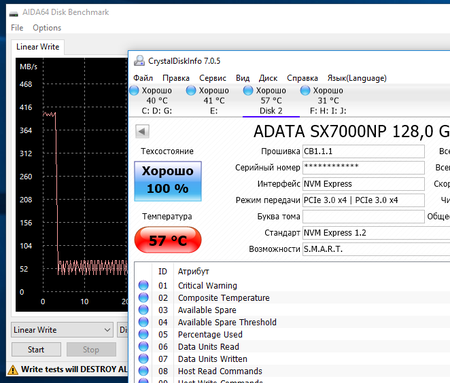Click the status orb beside Available Spare Threshold

[143, 322]
